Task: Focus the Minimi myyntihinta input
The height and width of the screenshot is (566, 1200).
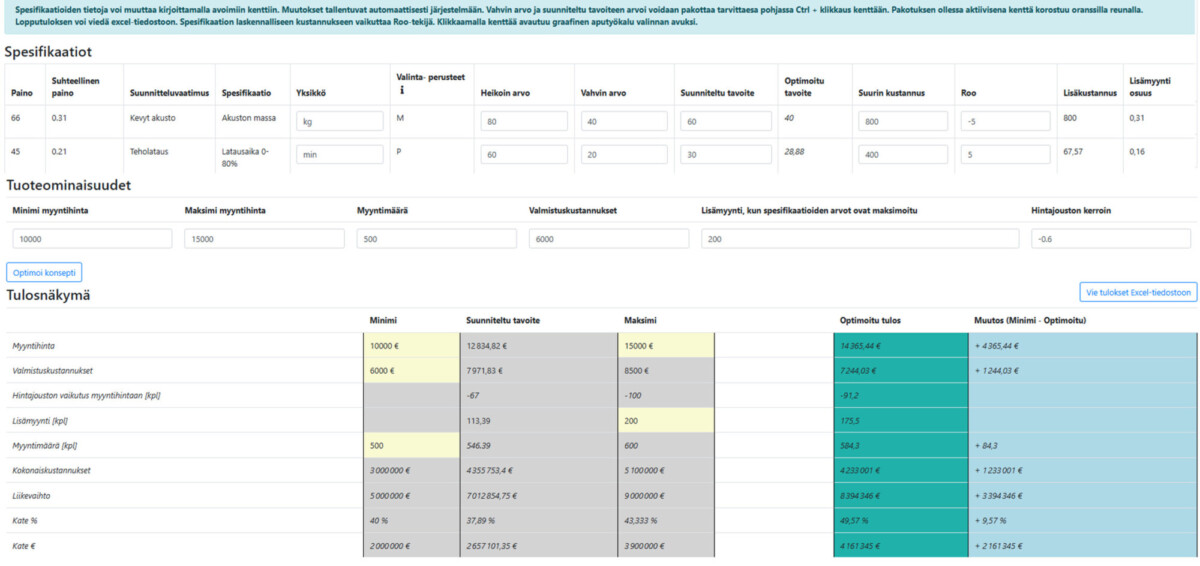Action: (x=92, y=239)
